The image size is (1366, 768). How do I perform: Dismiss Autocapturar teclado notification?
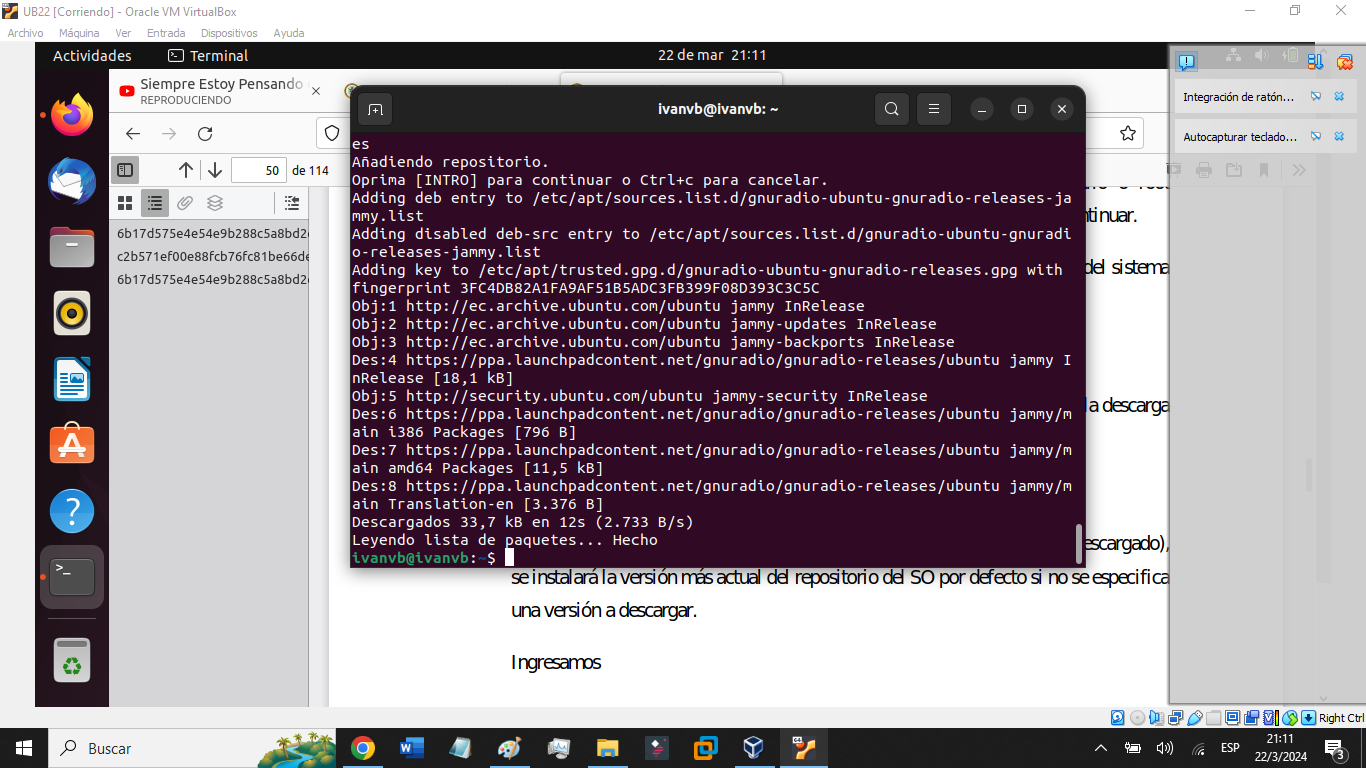1339,136
